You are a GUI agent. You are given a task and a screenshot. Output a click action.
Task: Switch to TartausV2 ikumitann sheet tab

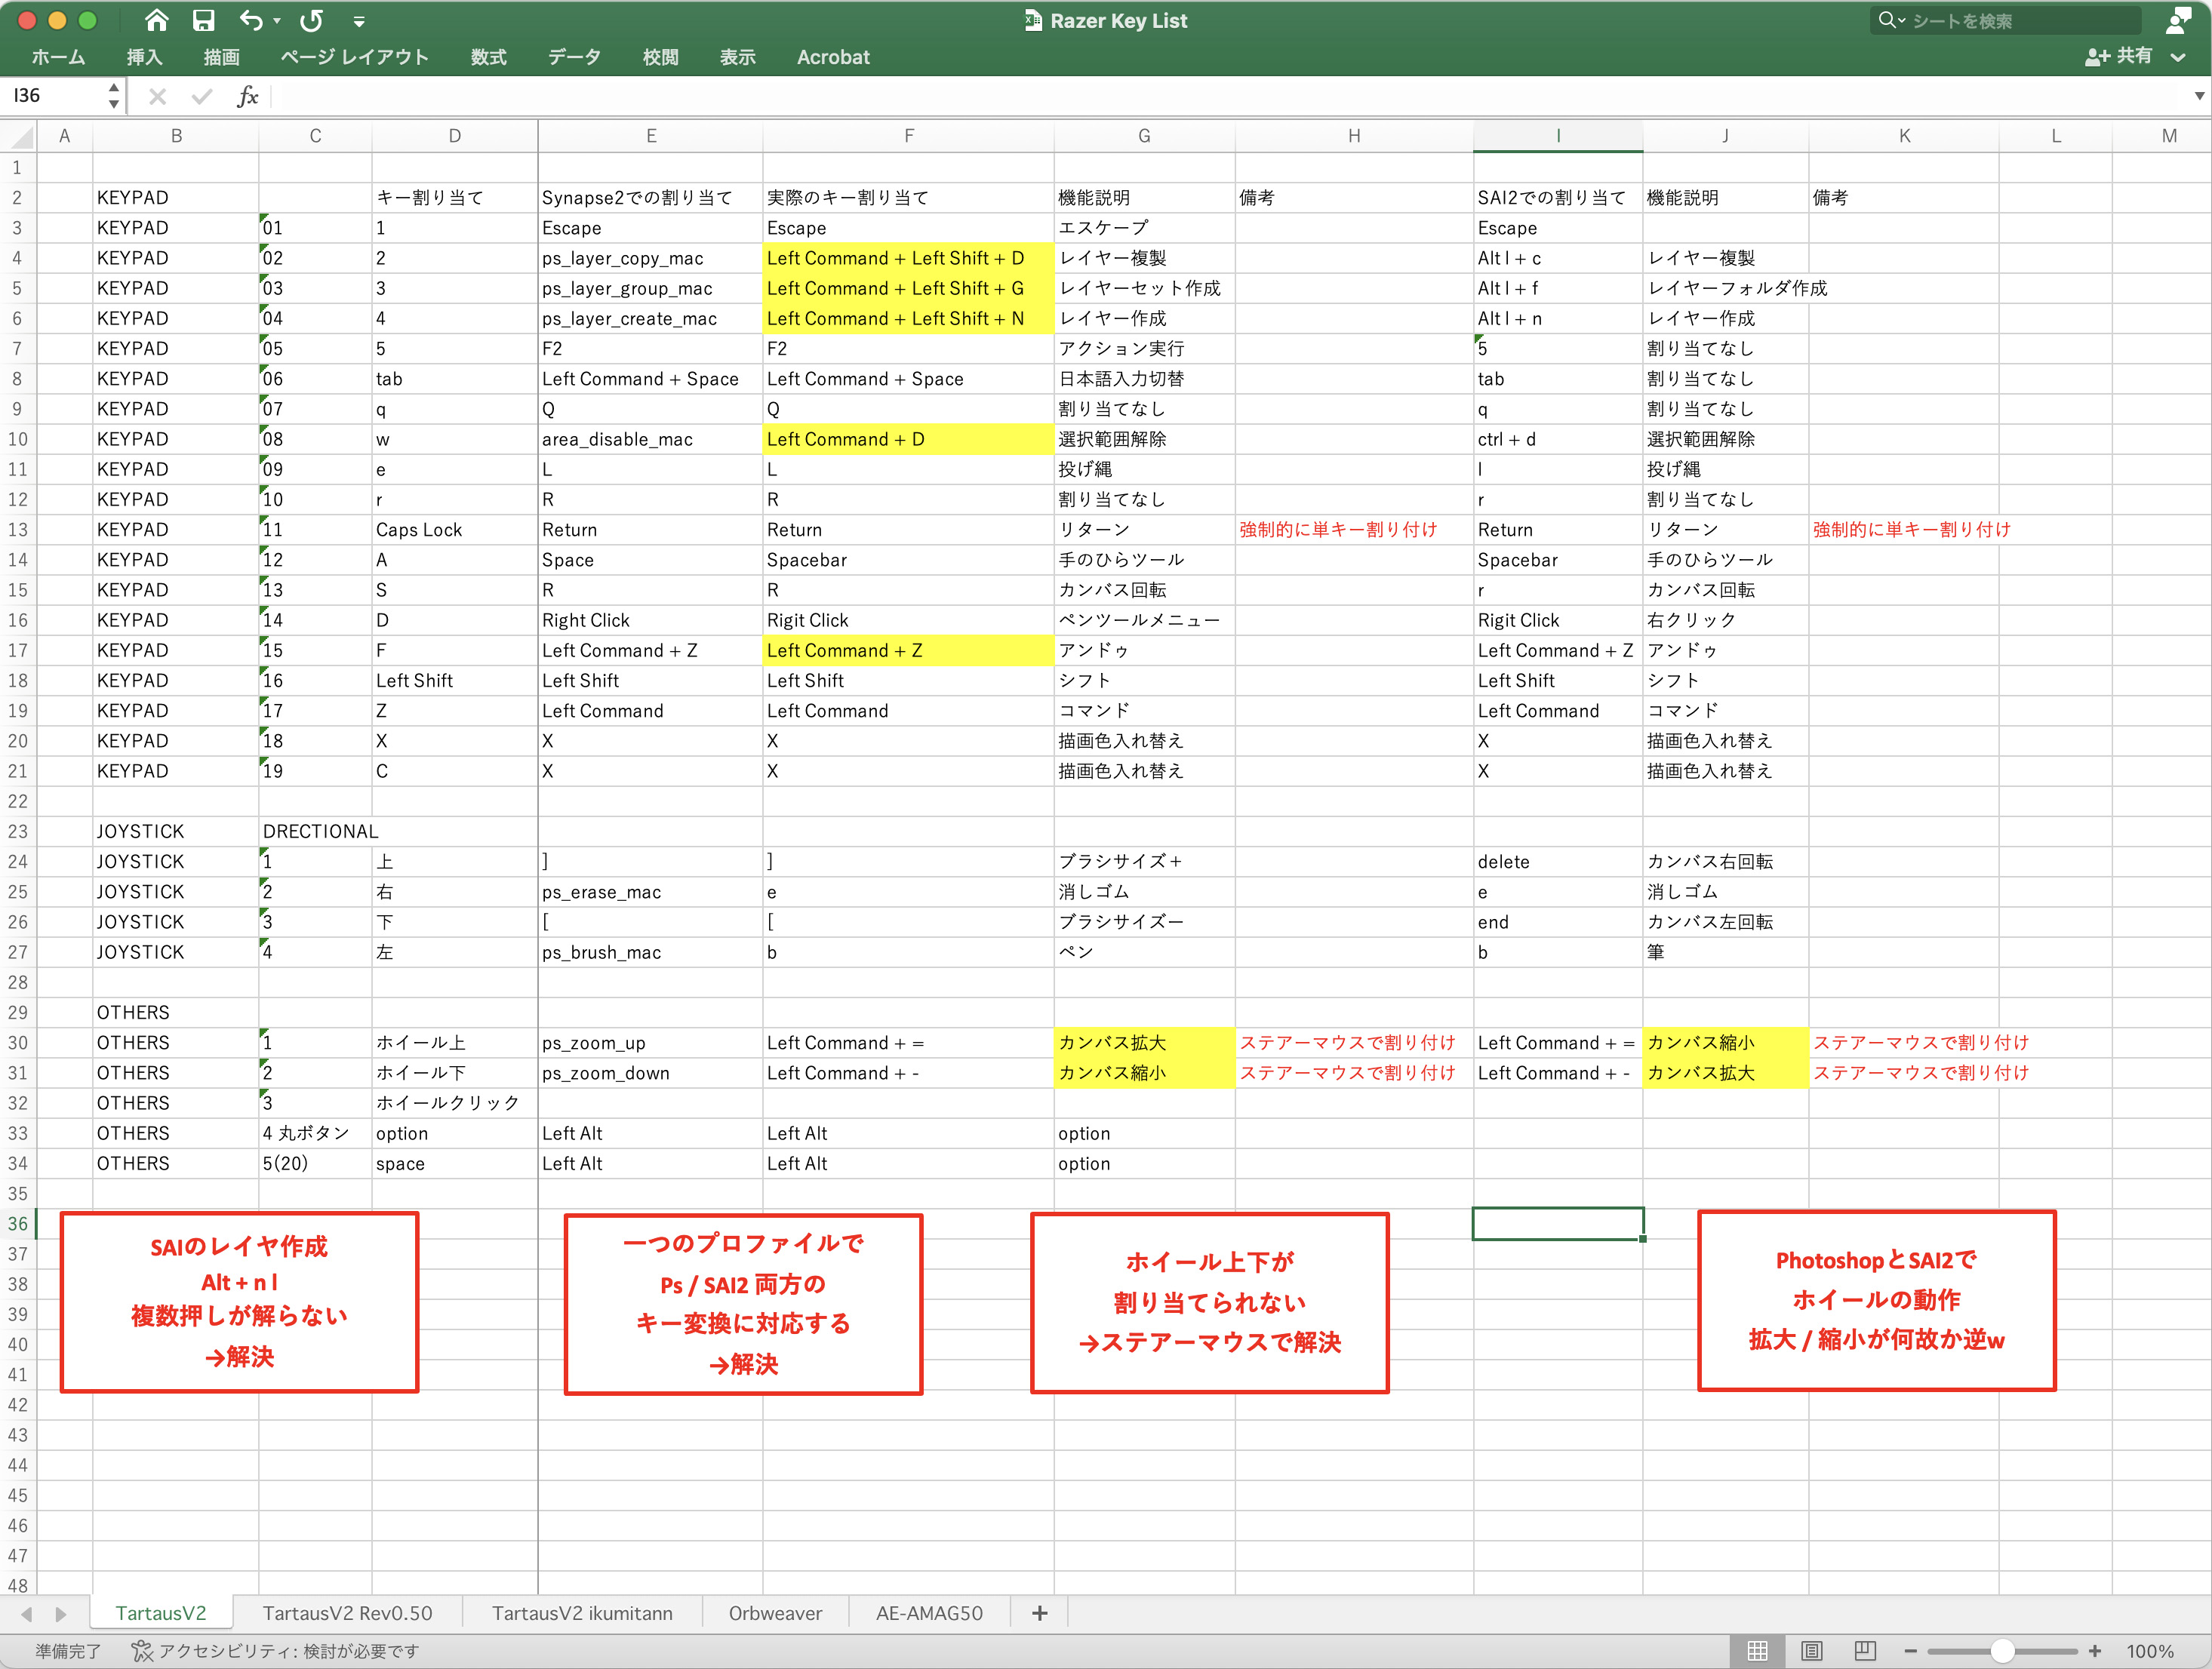(x=582, y=1613)
